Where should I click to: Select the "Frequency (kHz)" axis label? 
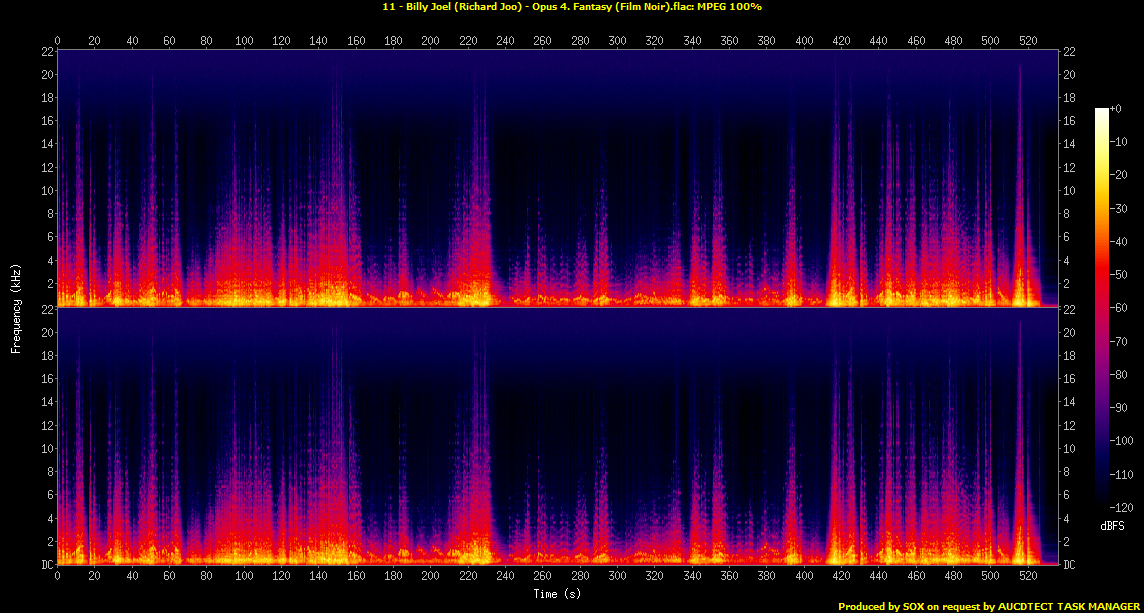point(16,306)
